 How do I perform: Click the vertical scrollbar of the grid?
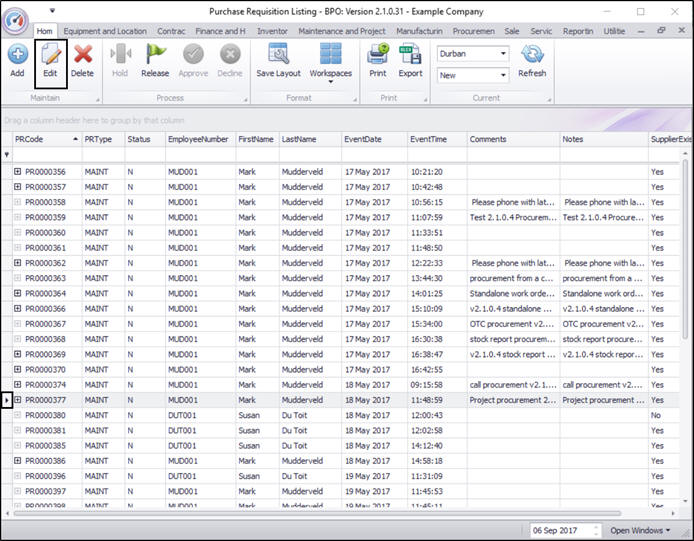tap(685, 330)
